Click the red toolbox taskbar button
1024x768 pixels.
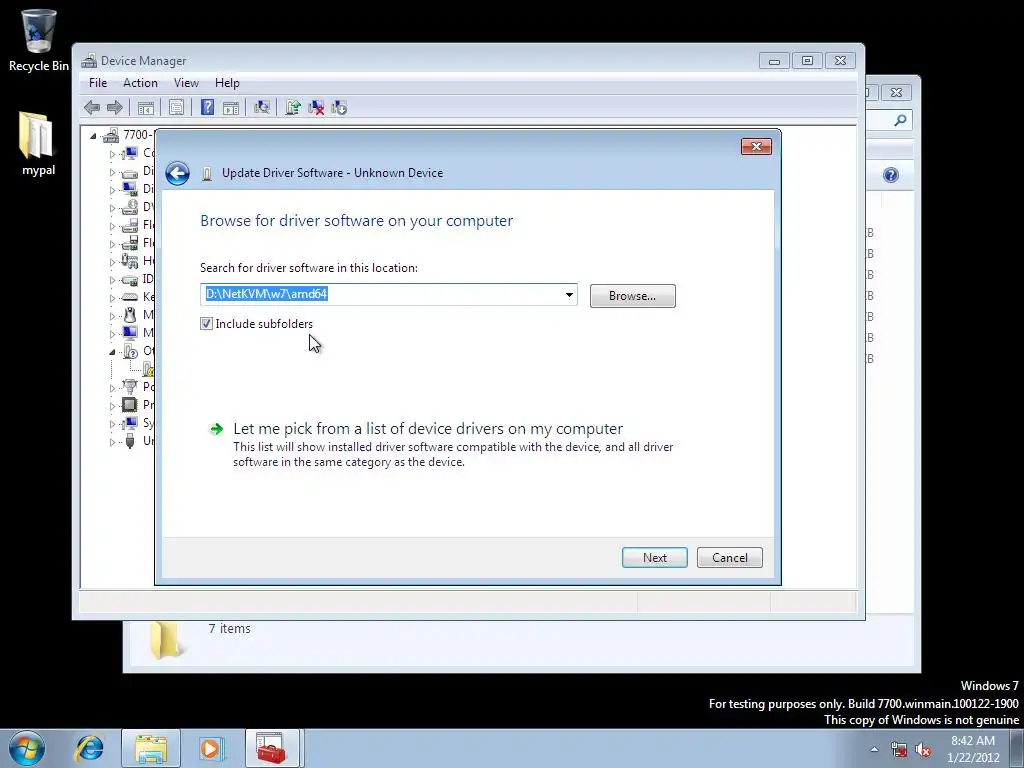[x=272, y=748]
